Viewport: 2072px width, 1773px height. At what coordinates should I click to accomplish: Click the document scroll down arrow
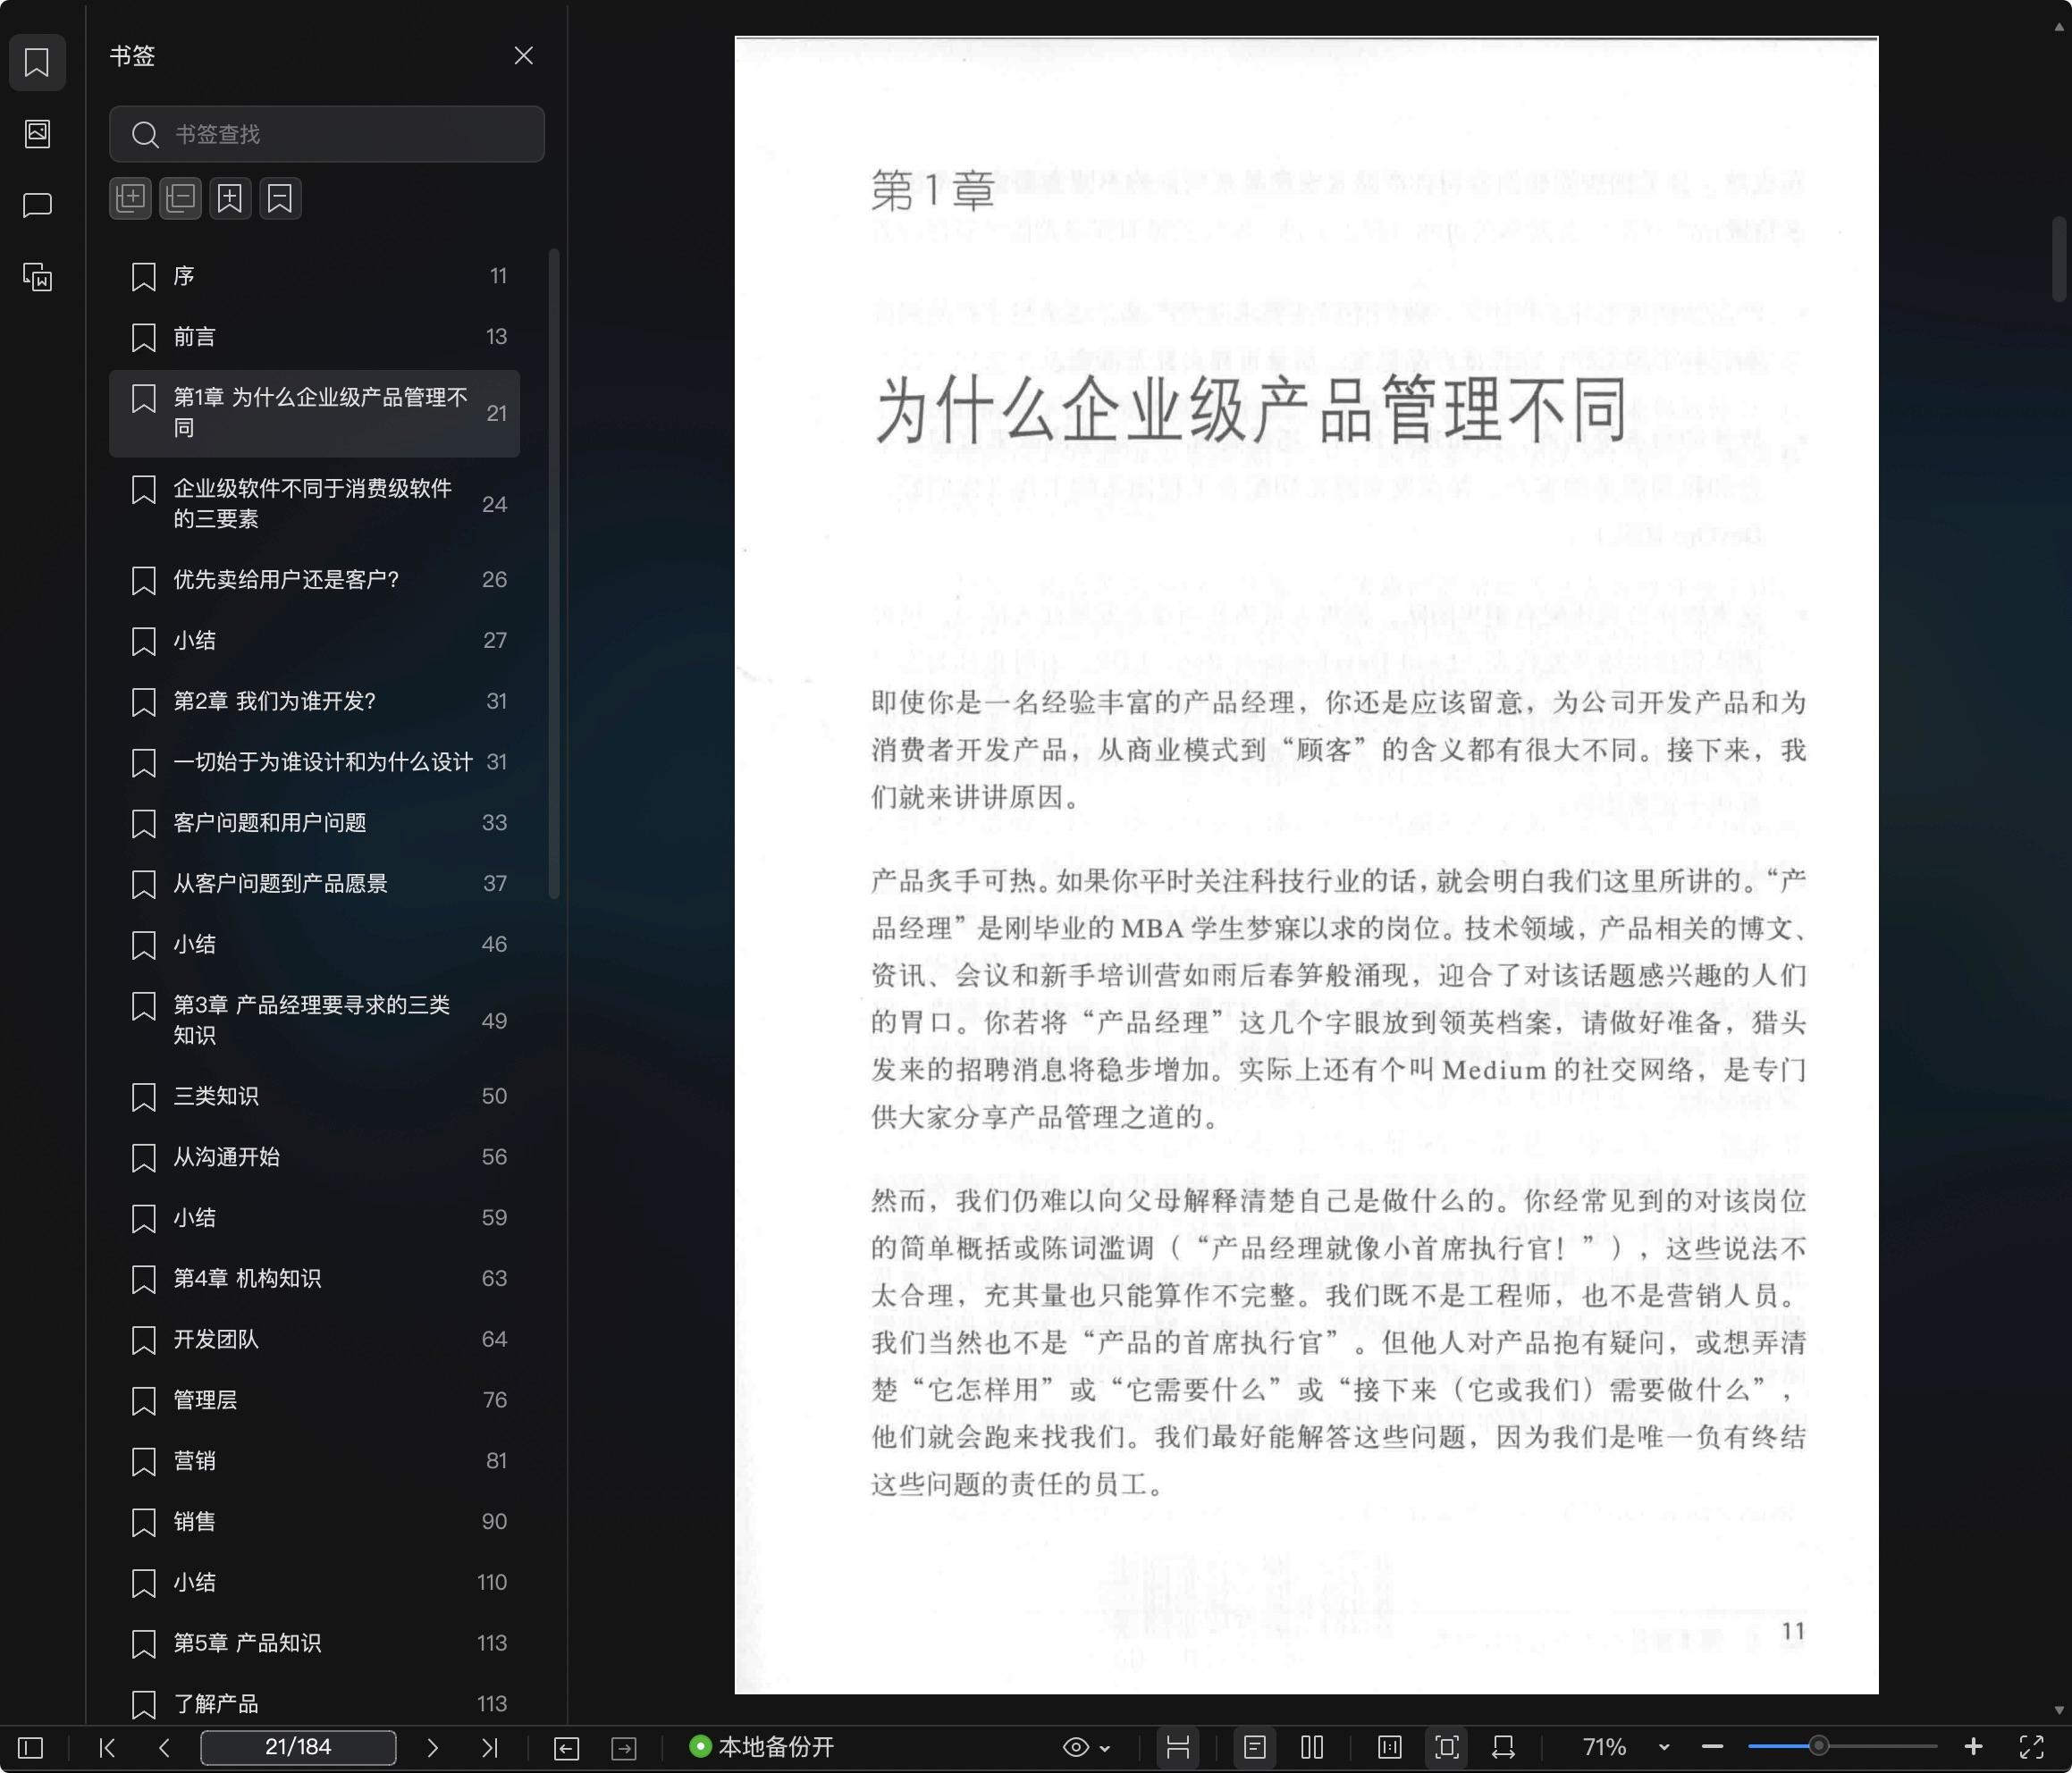tap(2058, 1712)
